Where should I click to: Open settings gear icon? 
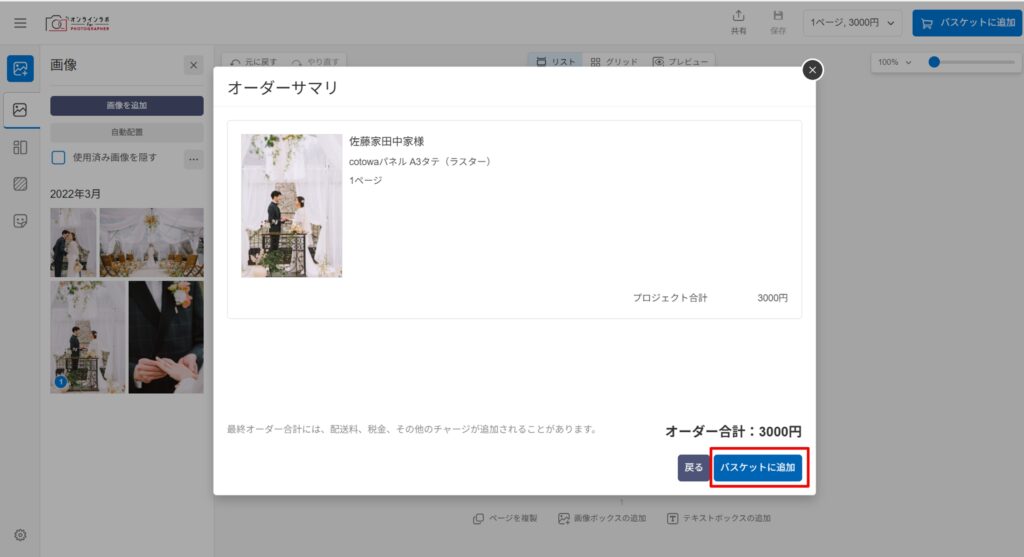click(20, 535)
